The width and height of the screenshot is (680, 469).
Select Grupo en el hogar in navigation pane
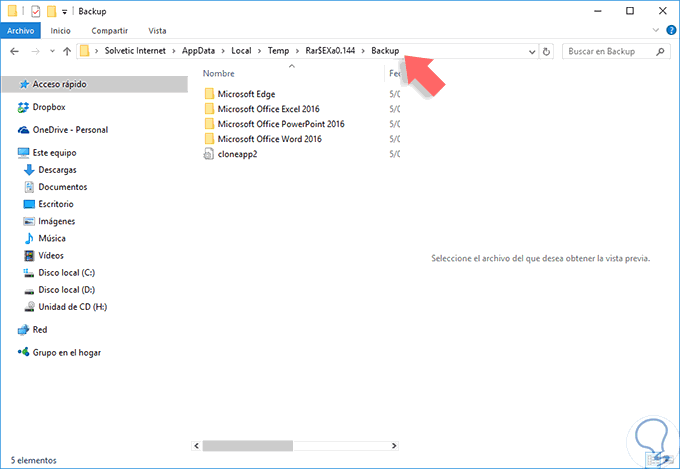pos(66,353)
